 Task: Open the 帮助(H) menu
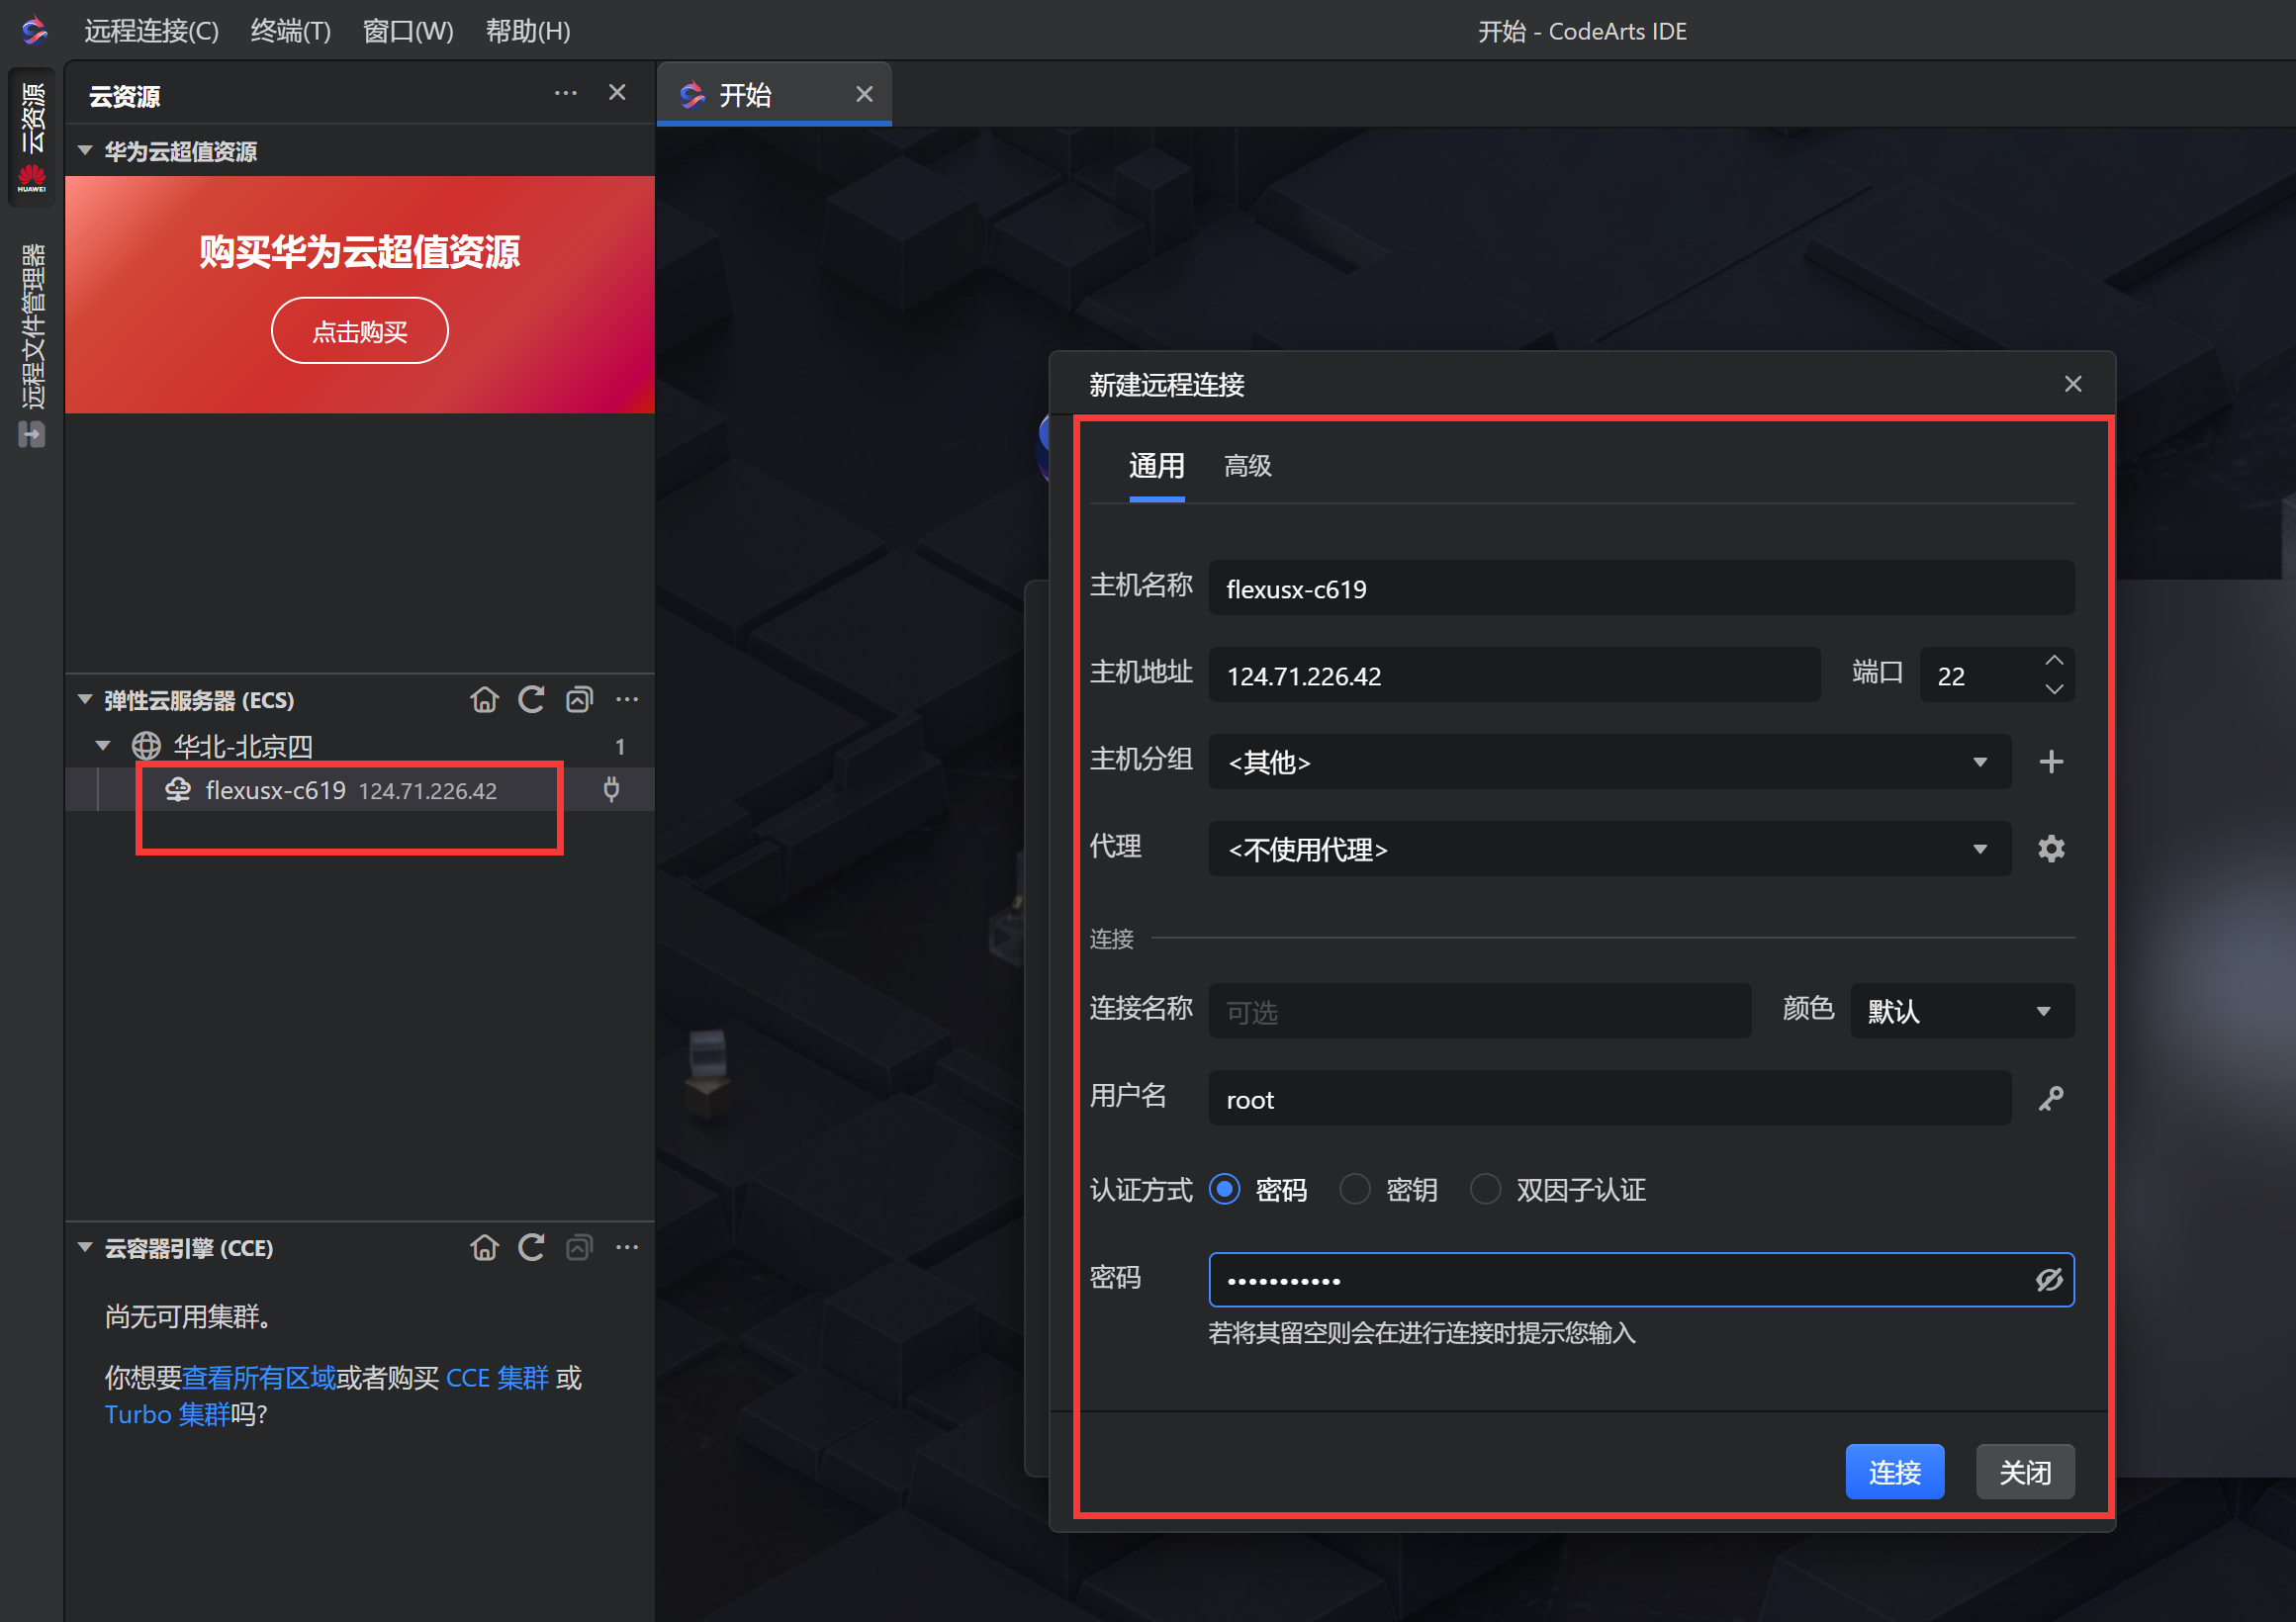pyautogui.click(x=528, y=31)
